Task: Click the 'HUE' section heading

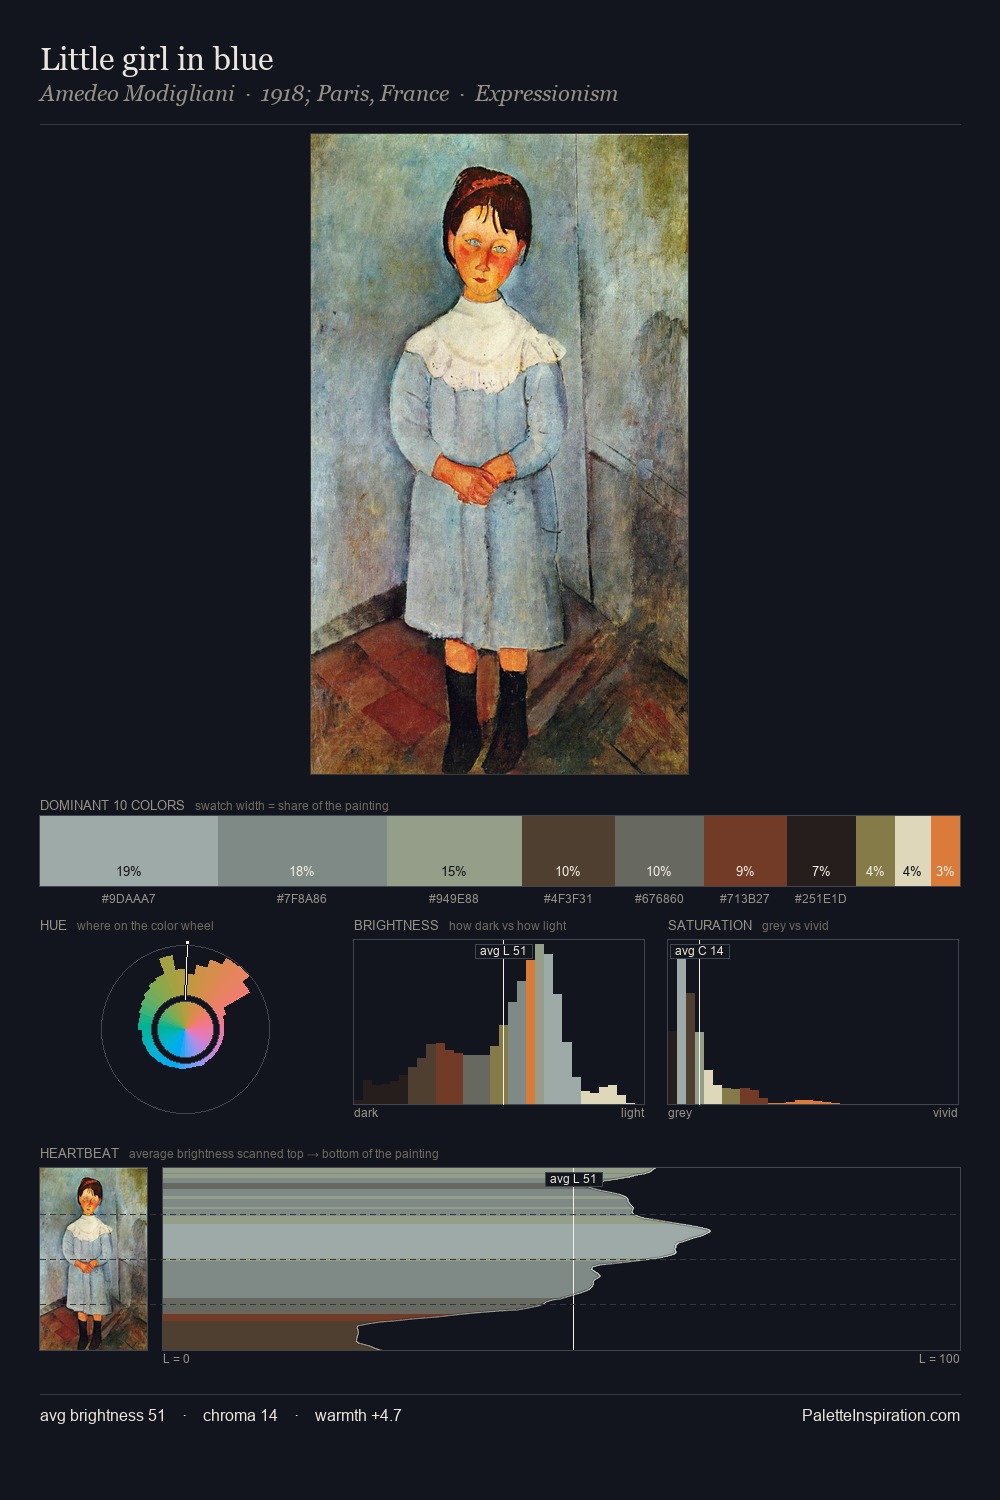Action: click(53, 925)
